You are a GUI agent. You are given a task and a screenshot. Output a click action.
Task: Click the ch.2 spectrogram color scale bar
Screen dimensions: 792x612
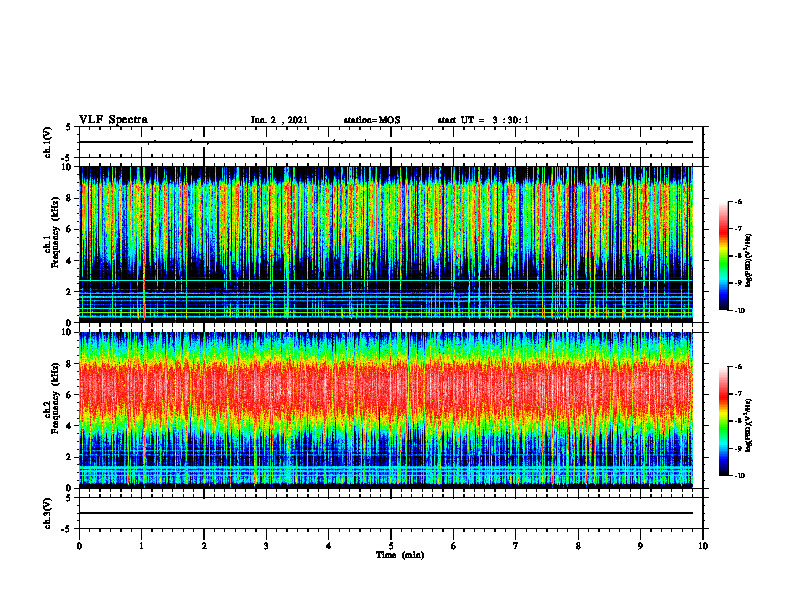[x=723, y=421]
